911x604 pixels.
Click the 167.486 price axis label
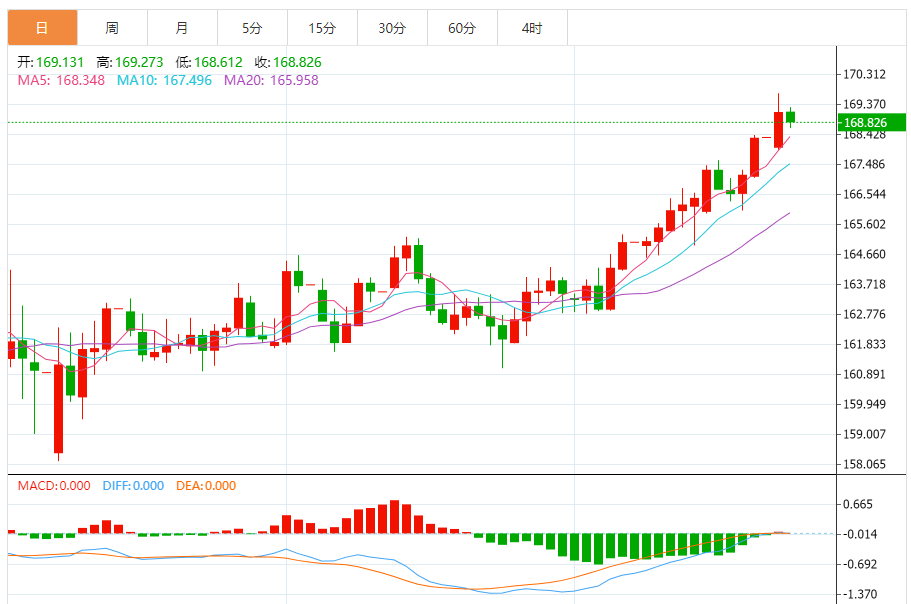pyautogui.click(x=865, y=164)
